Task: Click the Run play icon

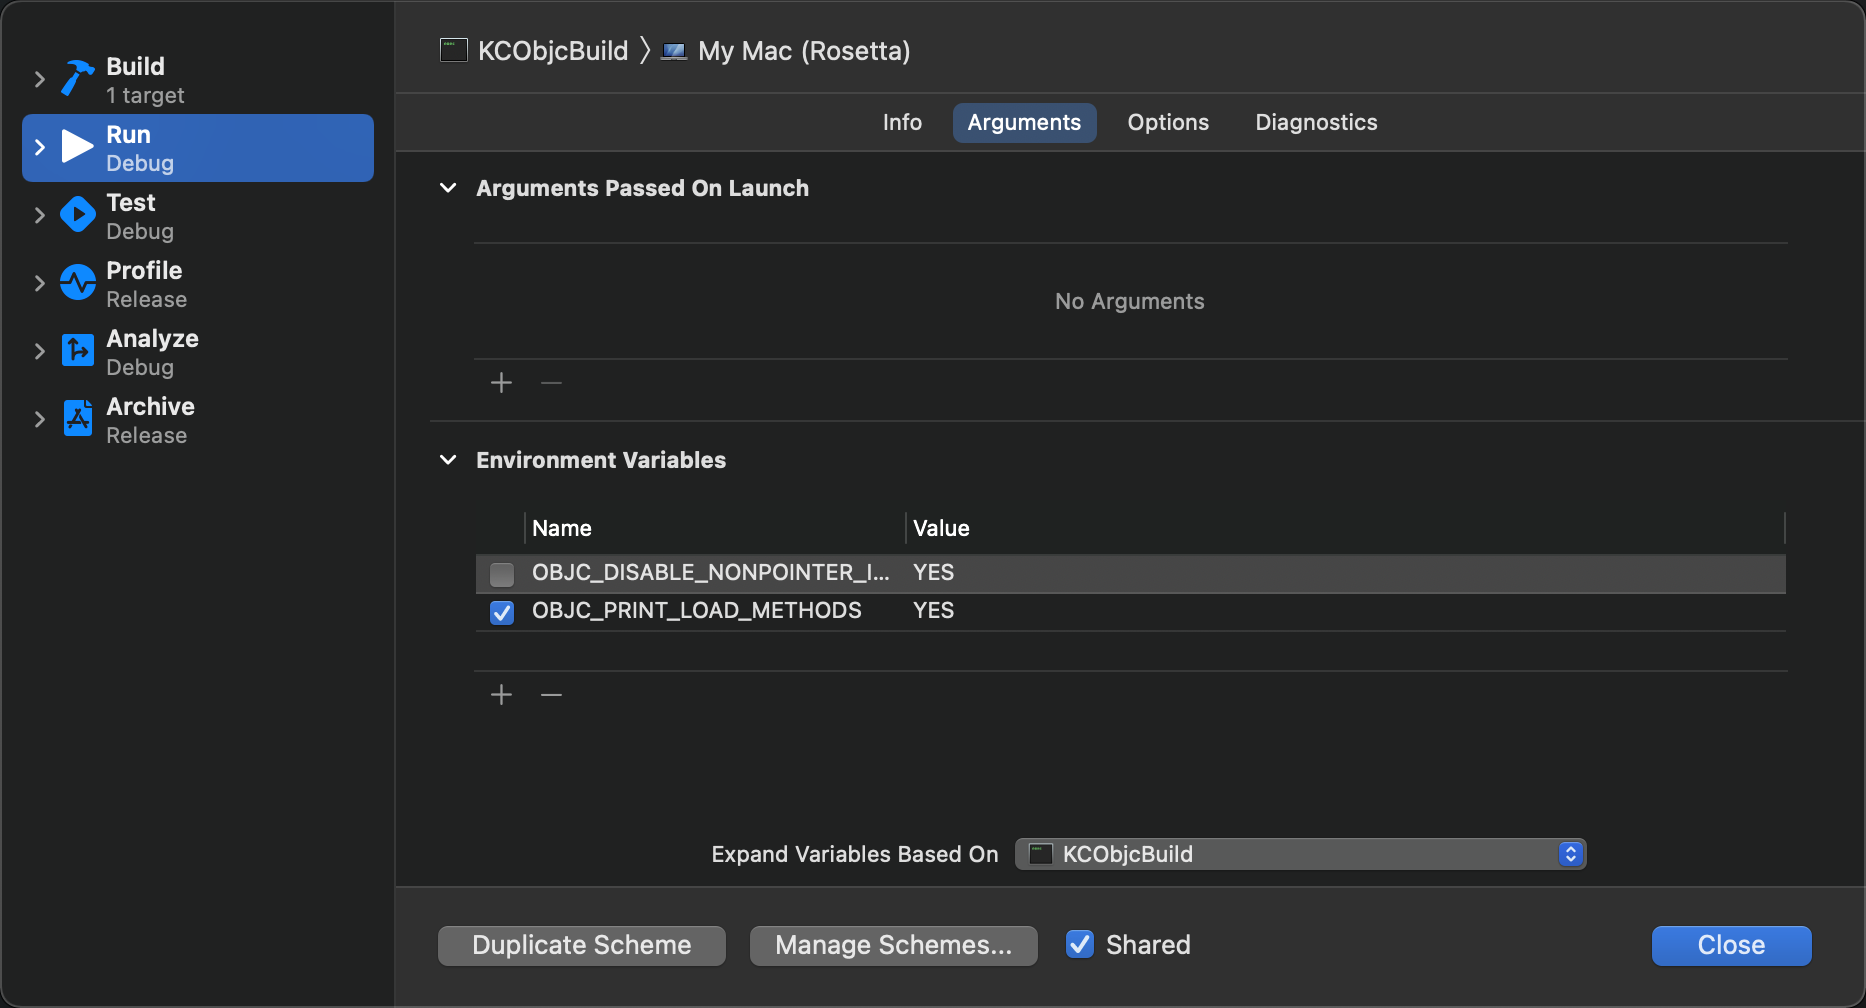Action: tap(77, 146)
